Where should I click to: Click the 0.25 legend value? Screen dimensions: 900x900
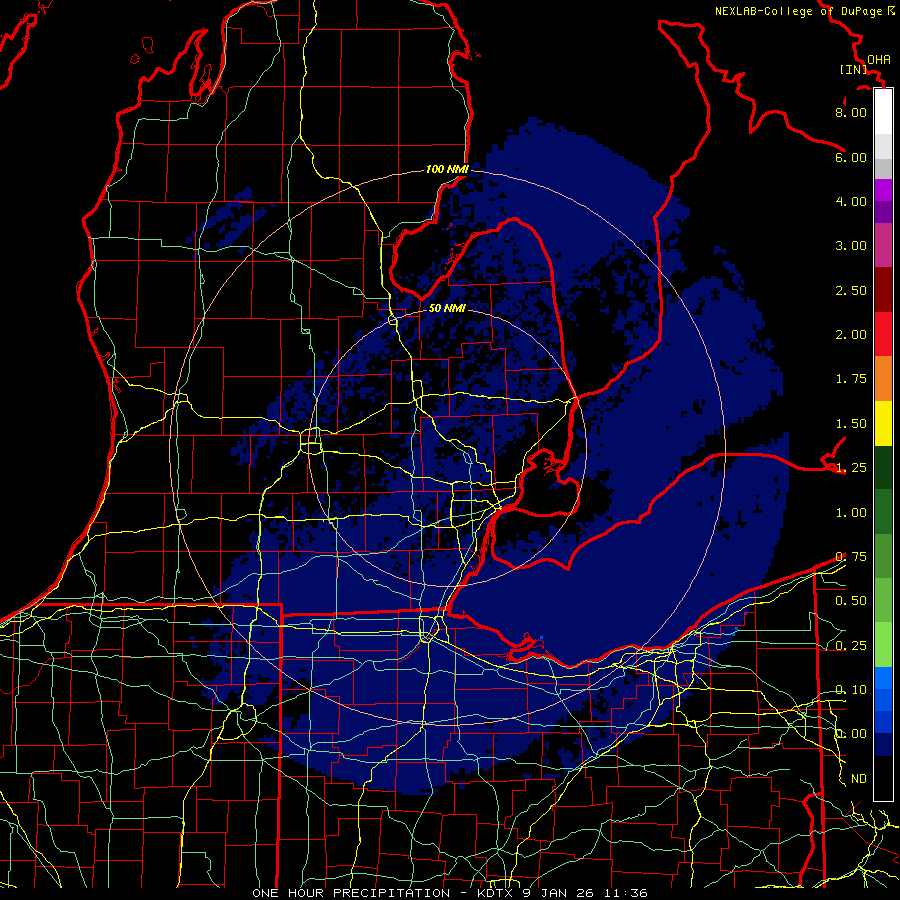851,646
